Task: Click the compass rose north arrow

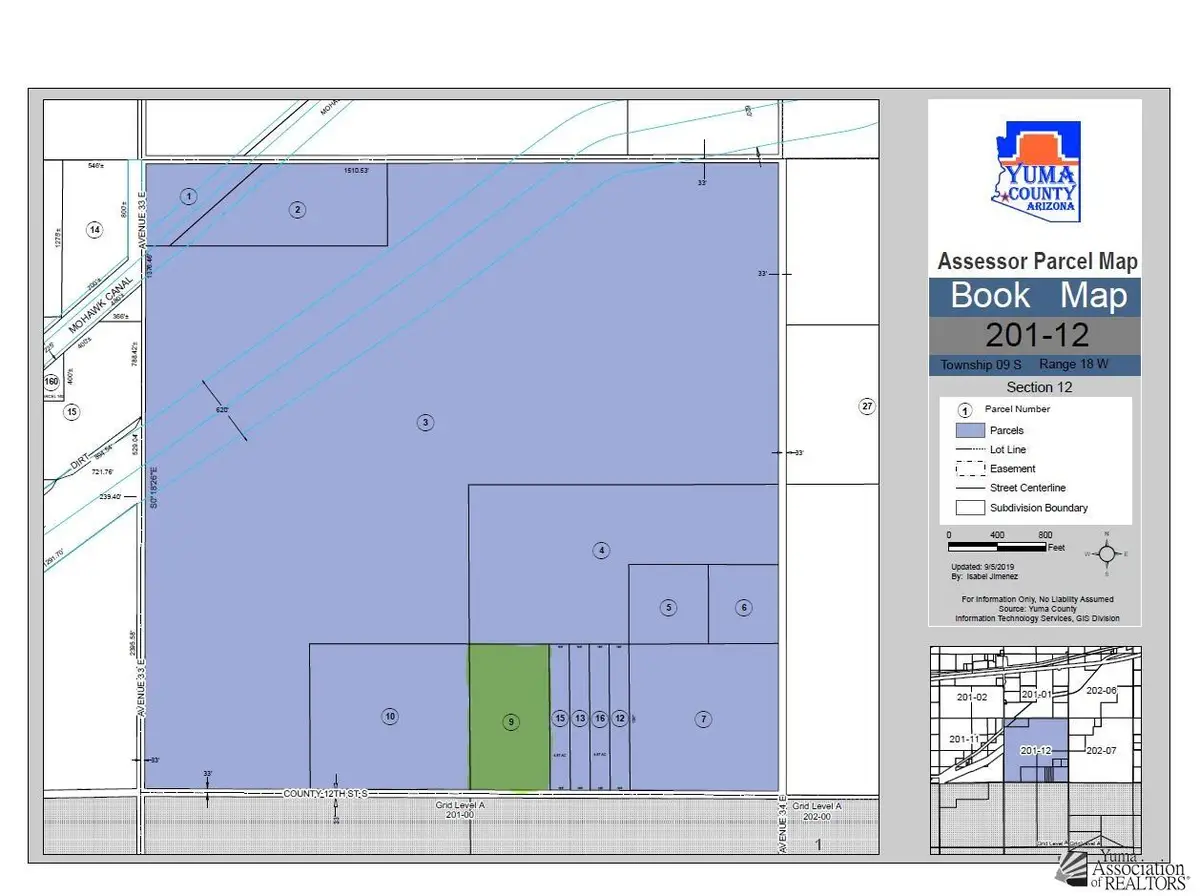Action: [1106, 553]
